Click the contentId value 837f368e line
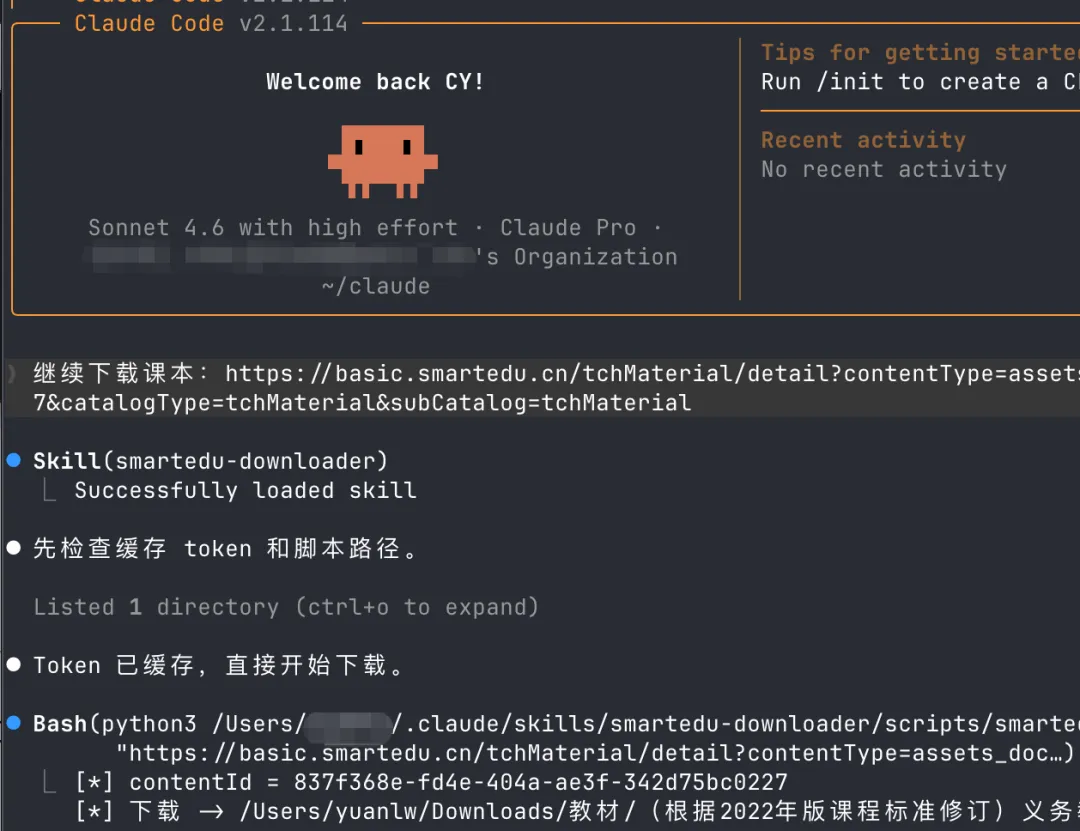The image size is (1080, 831). coord(431,782)
